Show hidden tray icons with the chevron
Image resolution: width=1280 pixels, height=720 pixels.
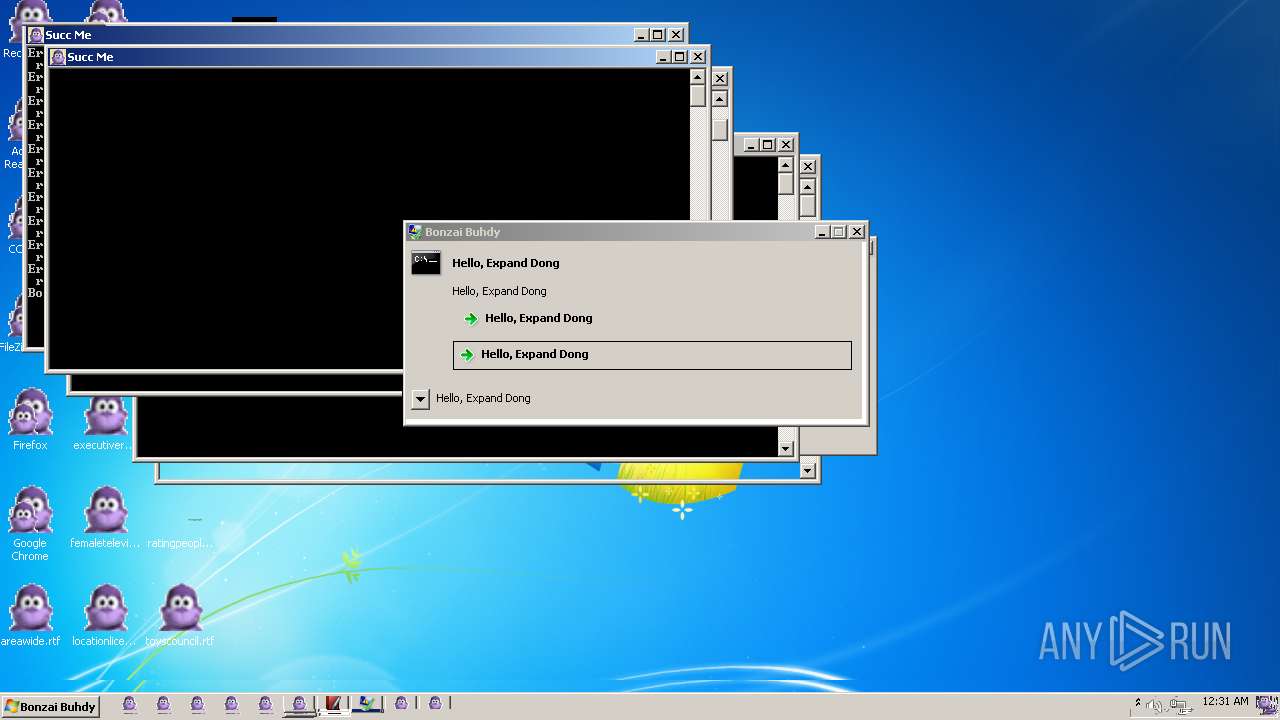point(1137,703)
